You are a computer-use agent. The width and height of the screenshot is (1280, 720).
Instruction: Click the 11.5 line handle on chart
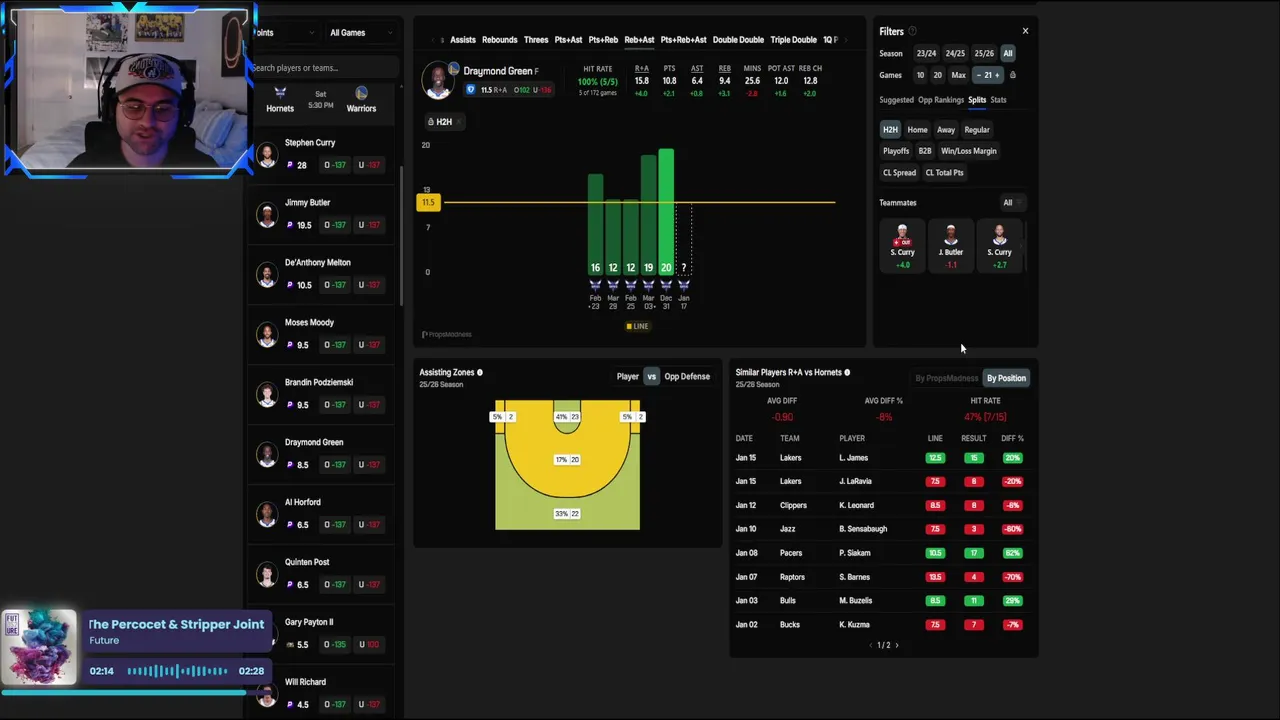pyautogui.click(x=428, y=203)
